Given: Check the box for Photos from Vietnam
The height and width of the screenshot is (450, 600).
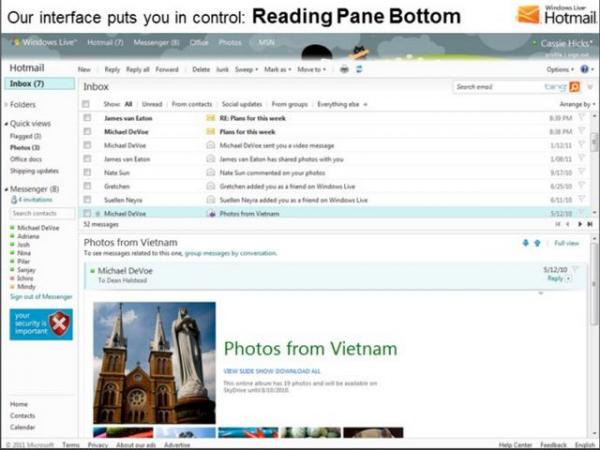Looking at the screenshot, I should (x=87, y=213).
